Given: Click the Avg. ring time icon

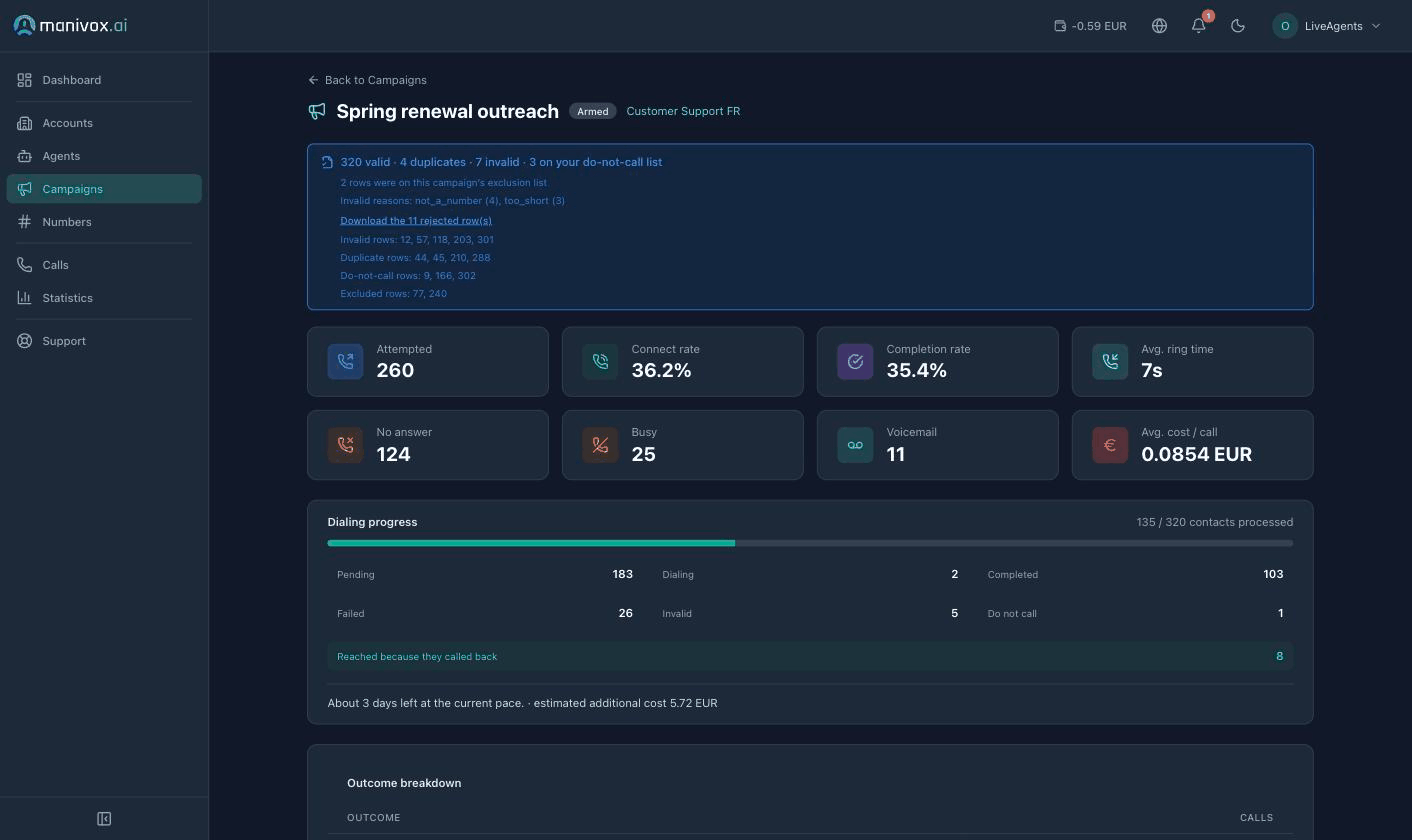Looking at the screenshot, I should pos(1110,361).
